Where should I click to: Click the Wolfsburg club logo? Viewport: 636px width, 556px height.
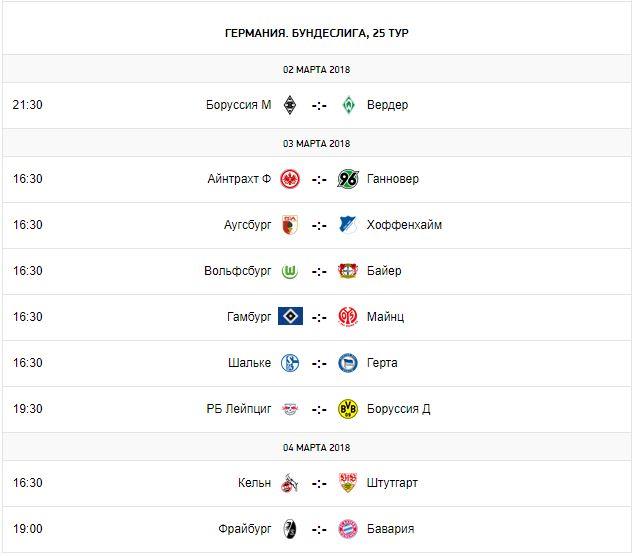coord(290,271)
